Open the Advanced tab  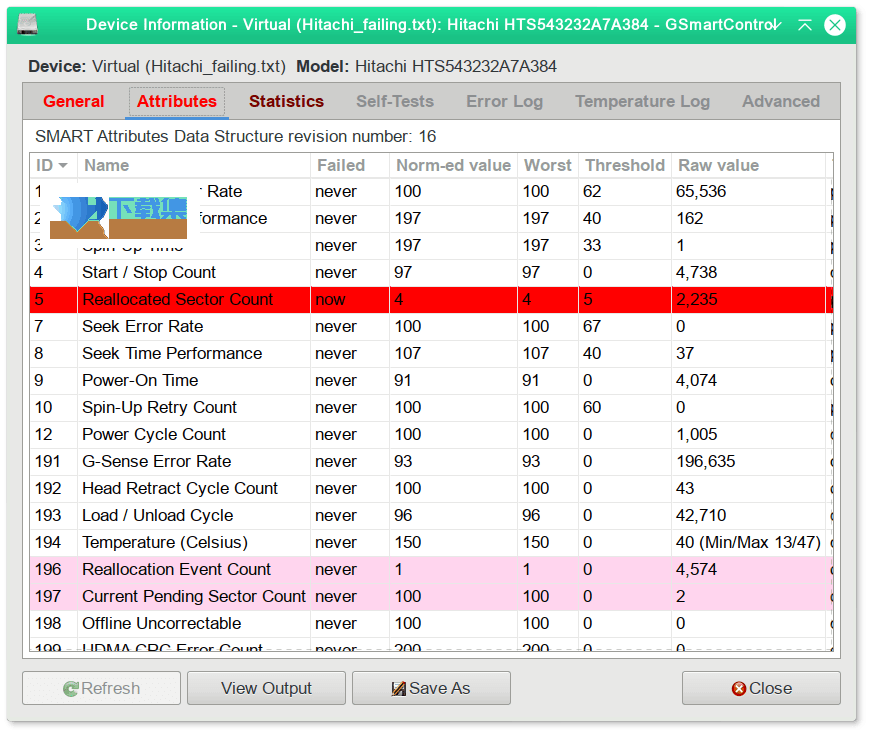pyautogui.click(x=781, y=101)
